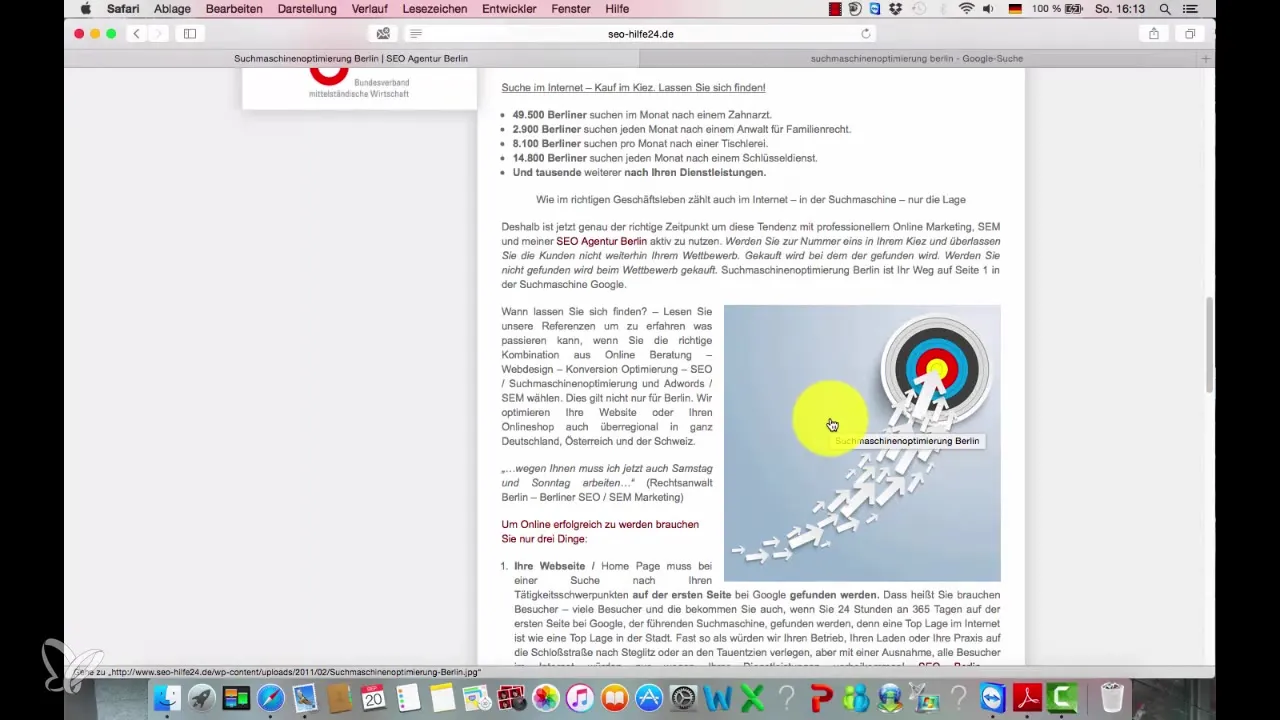Go forward with the Safari forward arrow
Viewport: 1280px width, 720px height.
coord(158,33)
